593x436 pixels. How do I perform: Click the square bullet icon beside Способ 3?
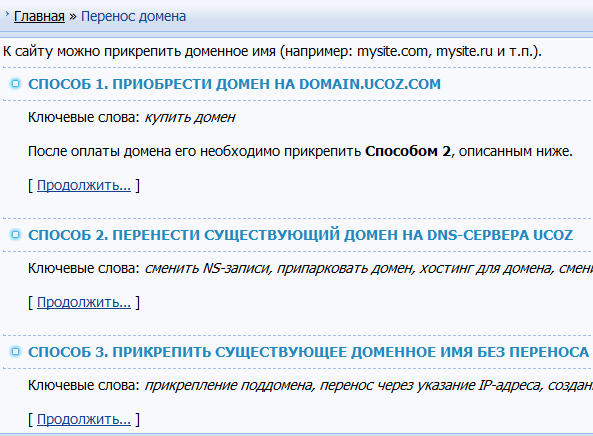(x=16, y=352)
